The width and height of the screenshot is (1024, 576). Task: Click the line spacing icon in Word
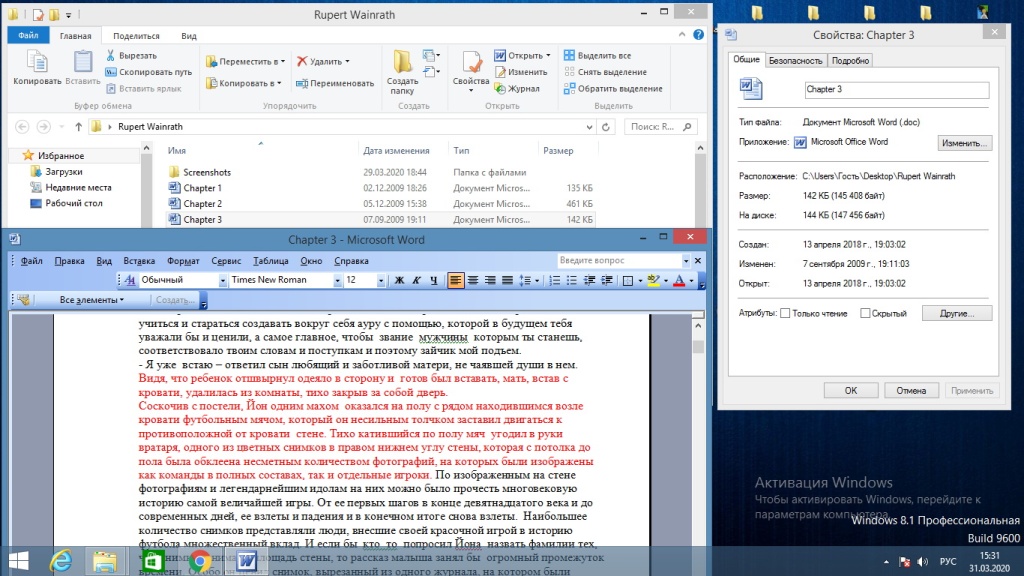524,280
